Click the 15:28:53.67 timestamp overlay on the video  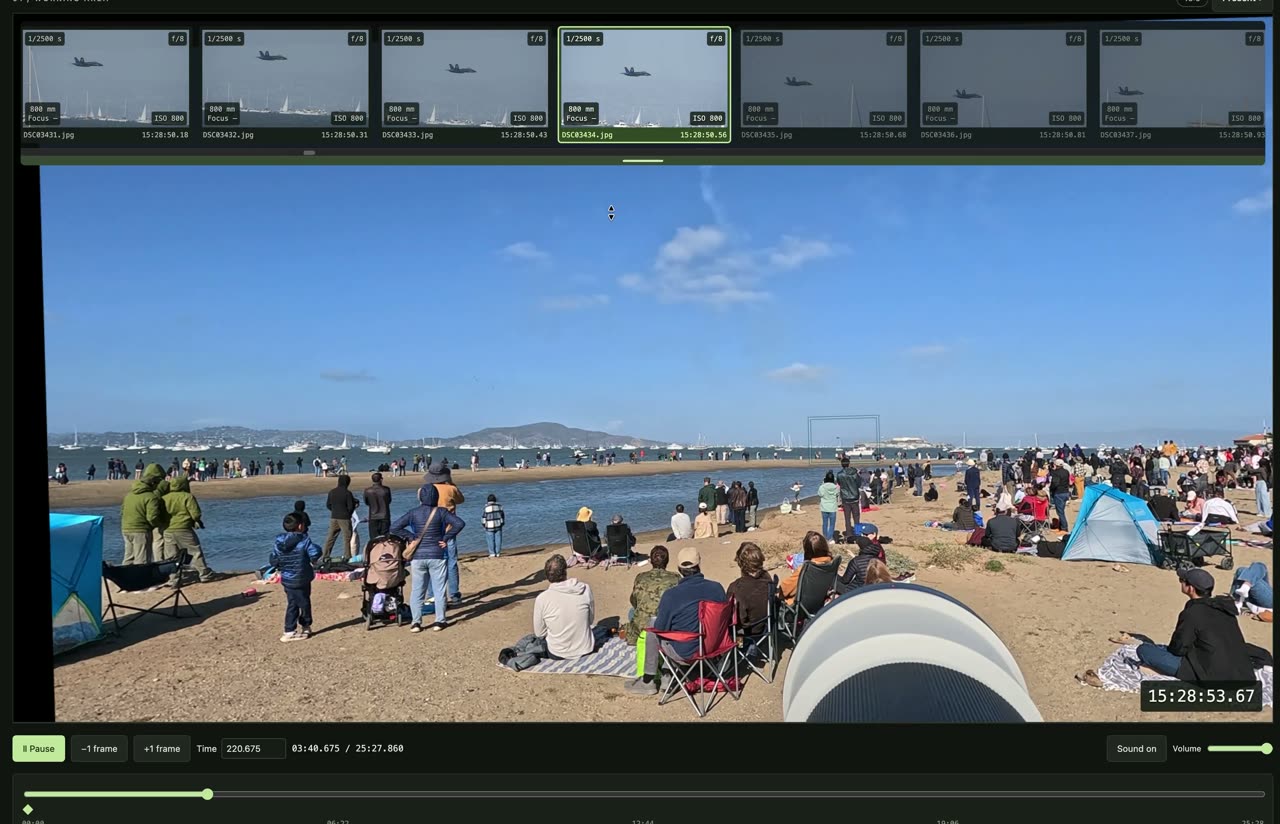point(1201,696)
